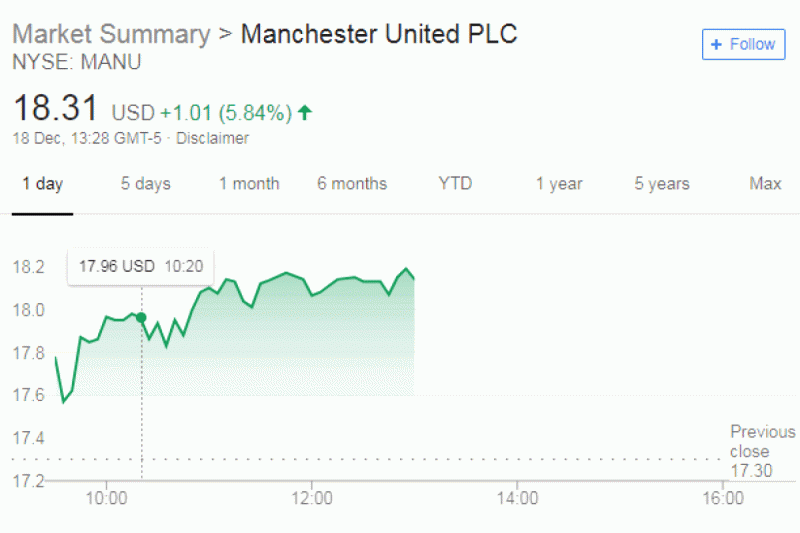The width and height of the screenshot is (800, 533).
Task: Click the 18.31 current price
Action: pos(55,109)
